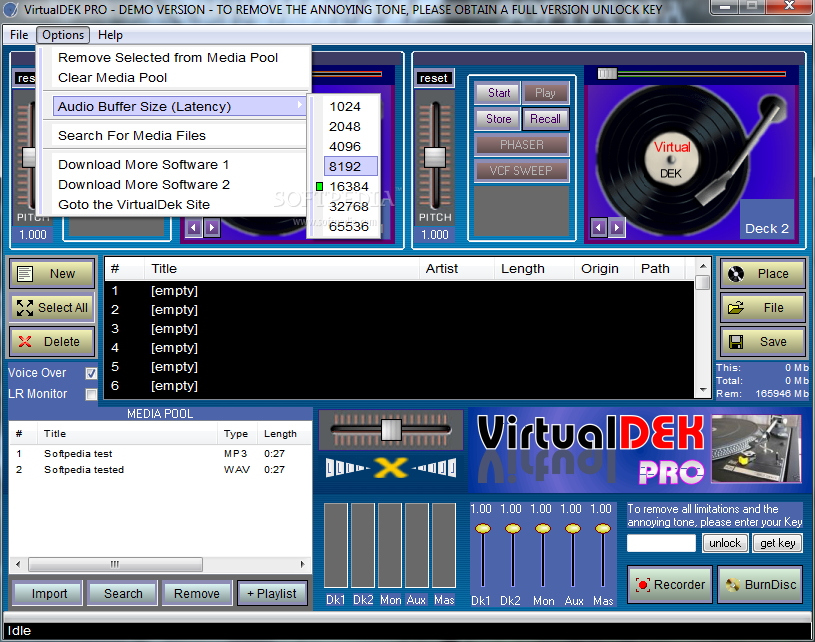The image size is (815, 642).
Task: Click the get key button
Action: coord(778,543)
